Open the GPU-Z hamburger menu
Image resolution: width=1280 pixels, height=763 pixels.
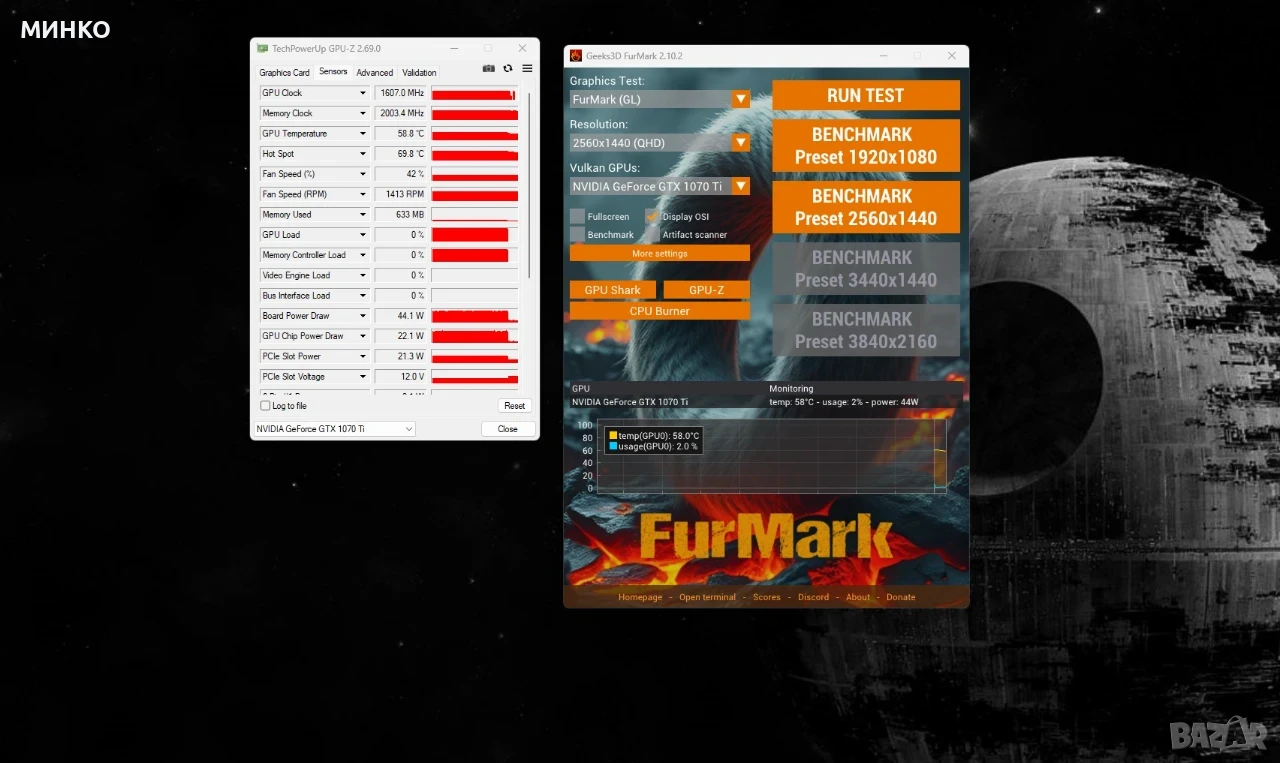(527, 69)
